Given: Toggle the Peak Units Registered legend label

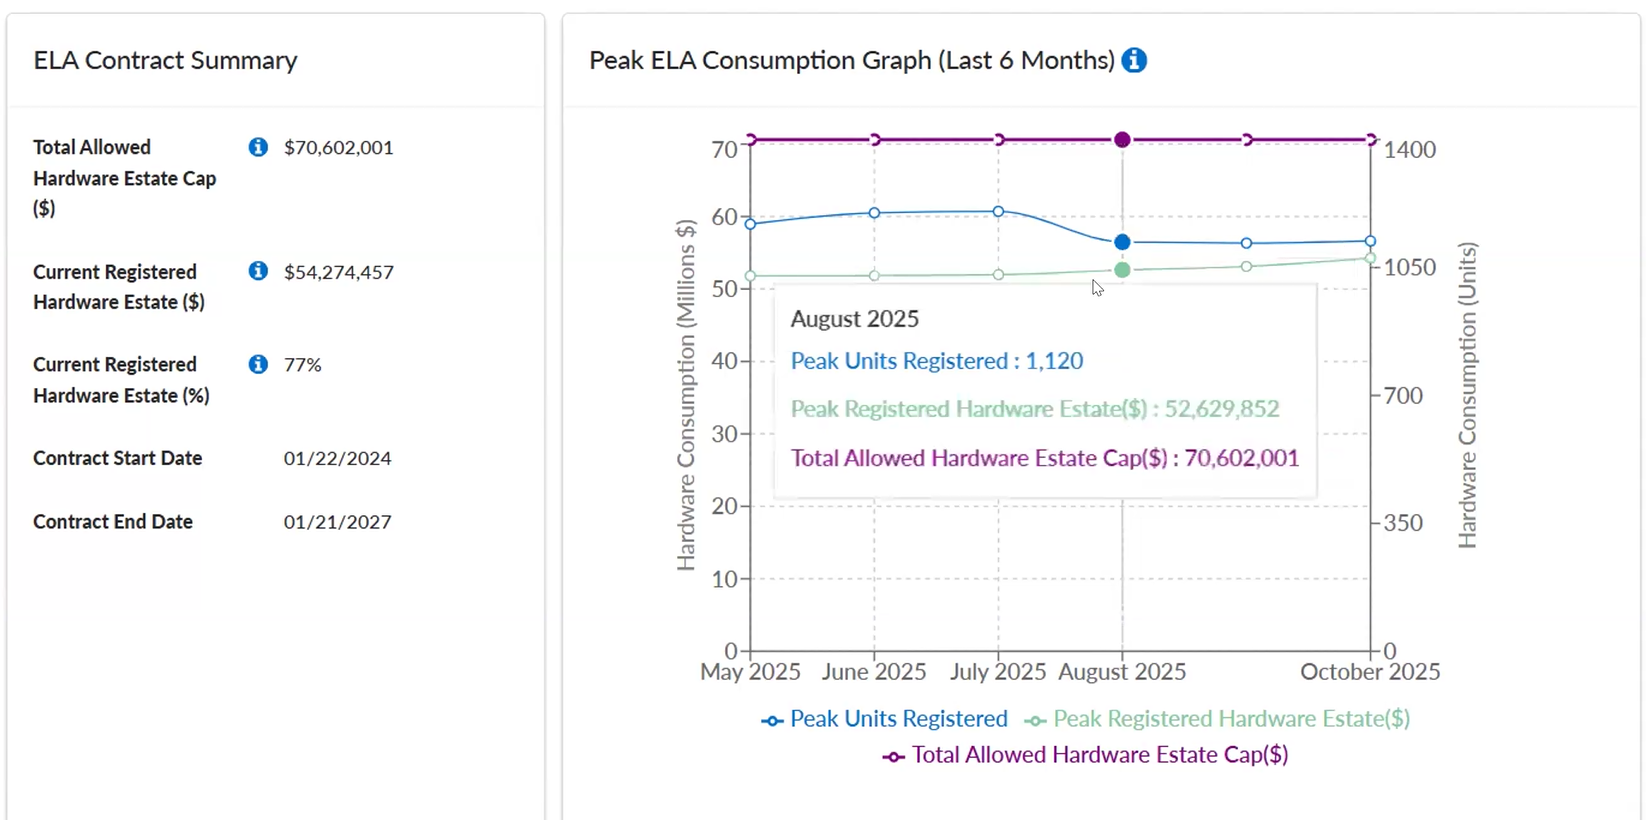Looking at the screenshot, I should (x=898, y=719).
